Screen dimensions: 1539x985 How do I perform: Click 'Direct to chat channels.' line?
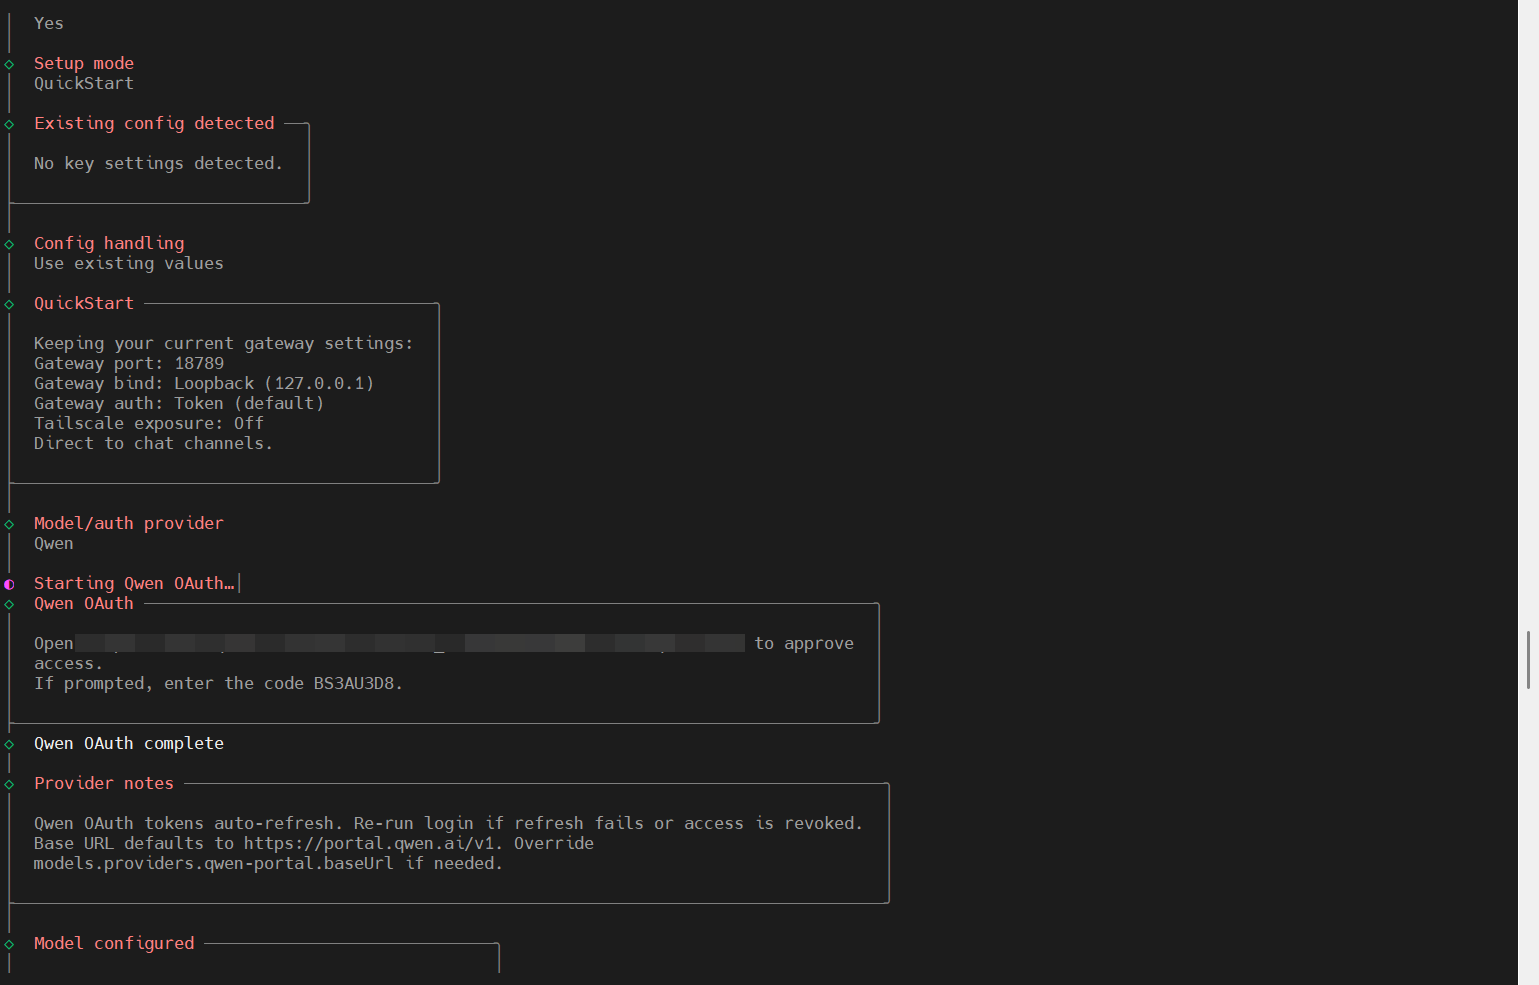point(153,443)
